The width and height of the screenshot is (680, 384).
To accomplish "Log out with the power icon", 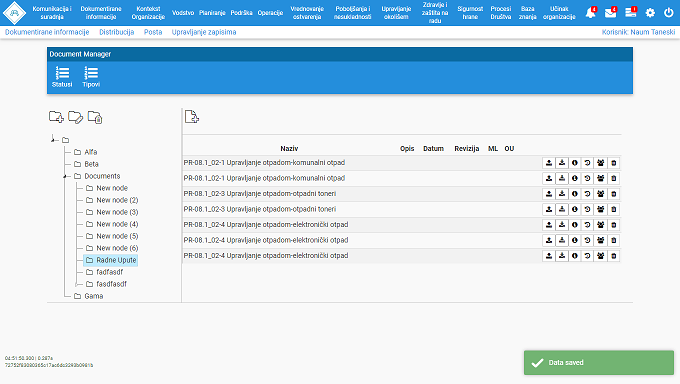I will point(669,13).
